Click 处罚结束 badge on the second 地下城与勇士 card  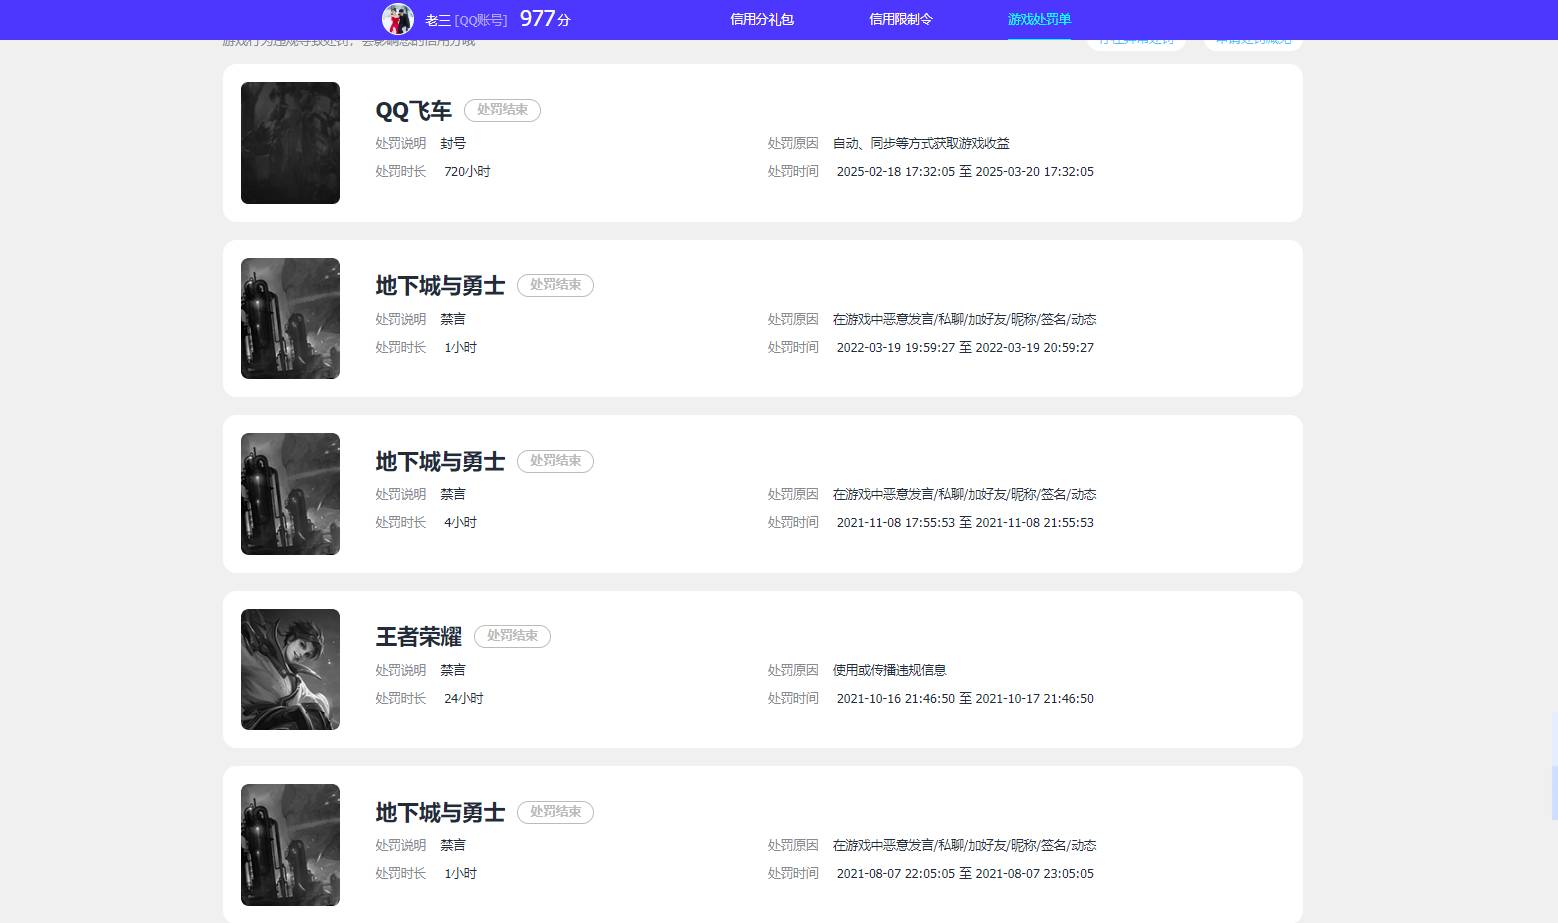(555, 460)
